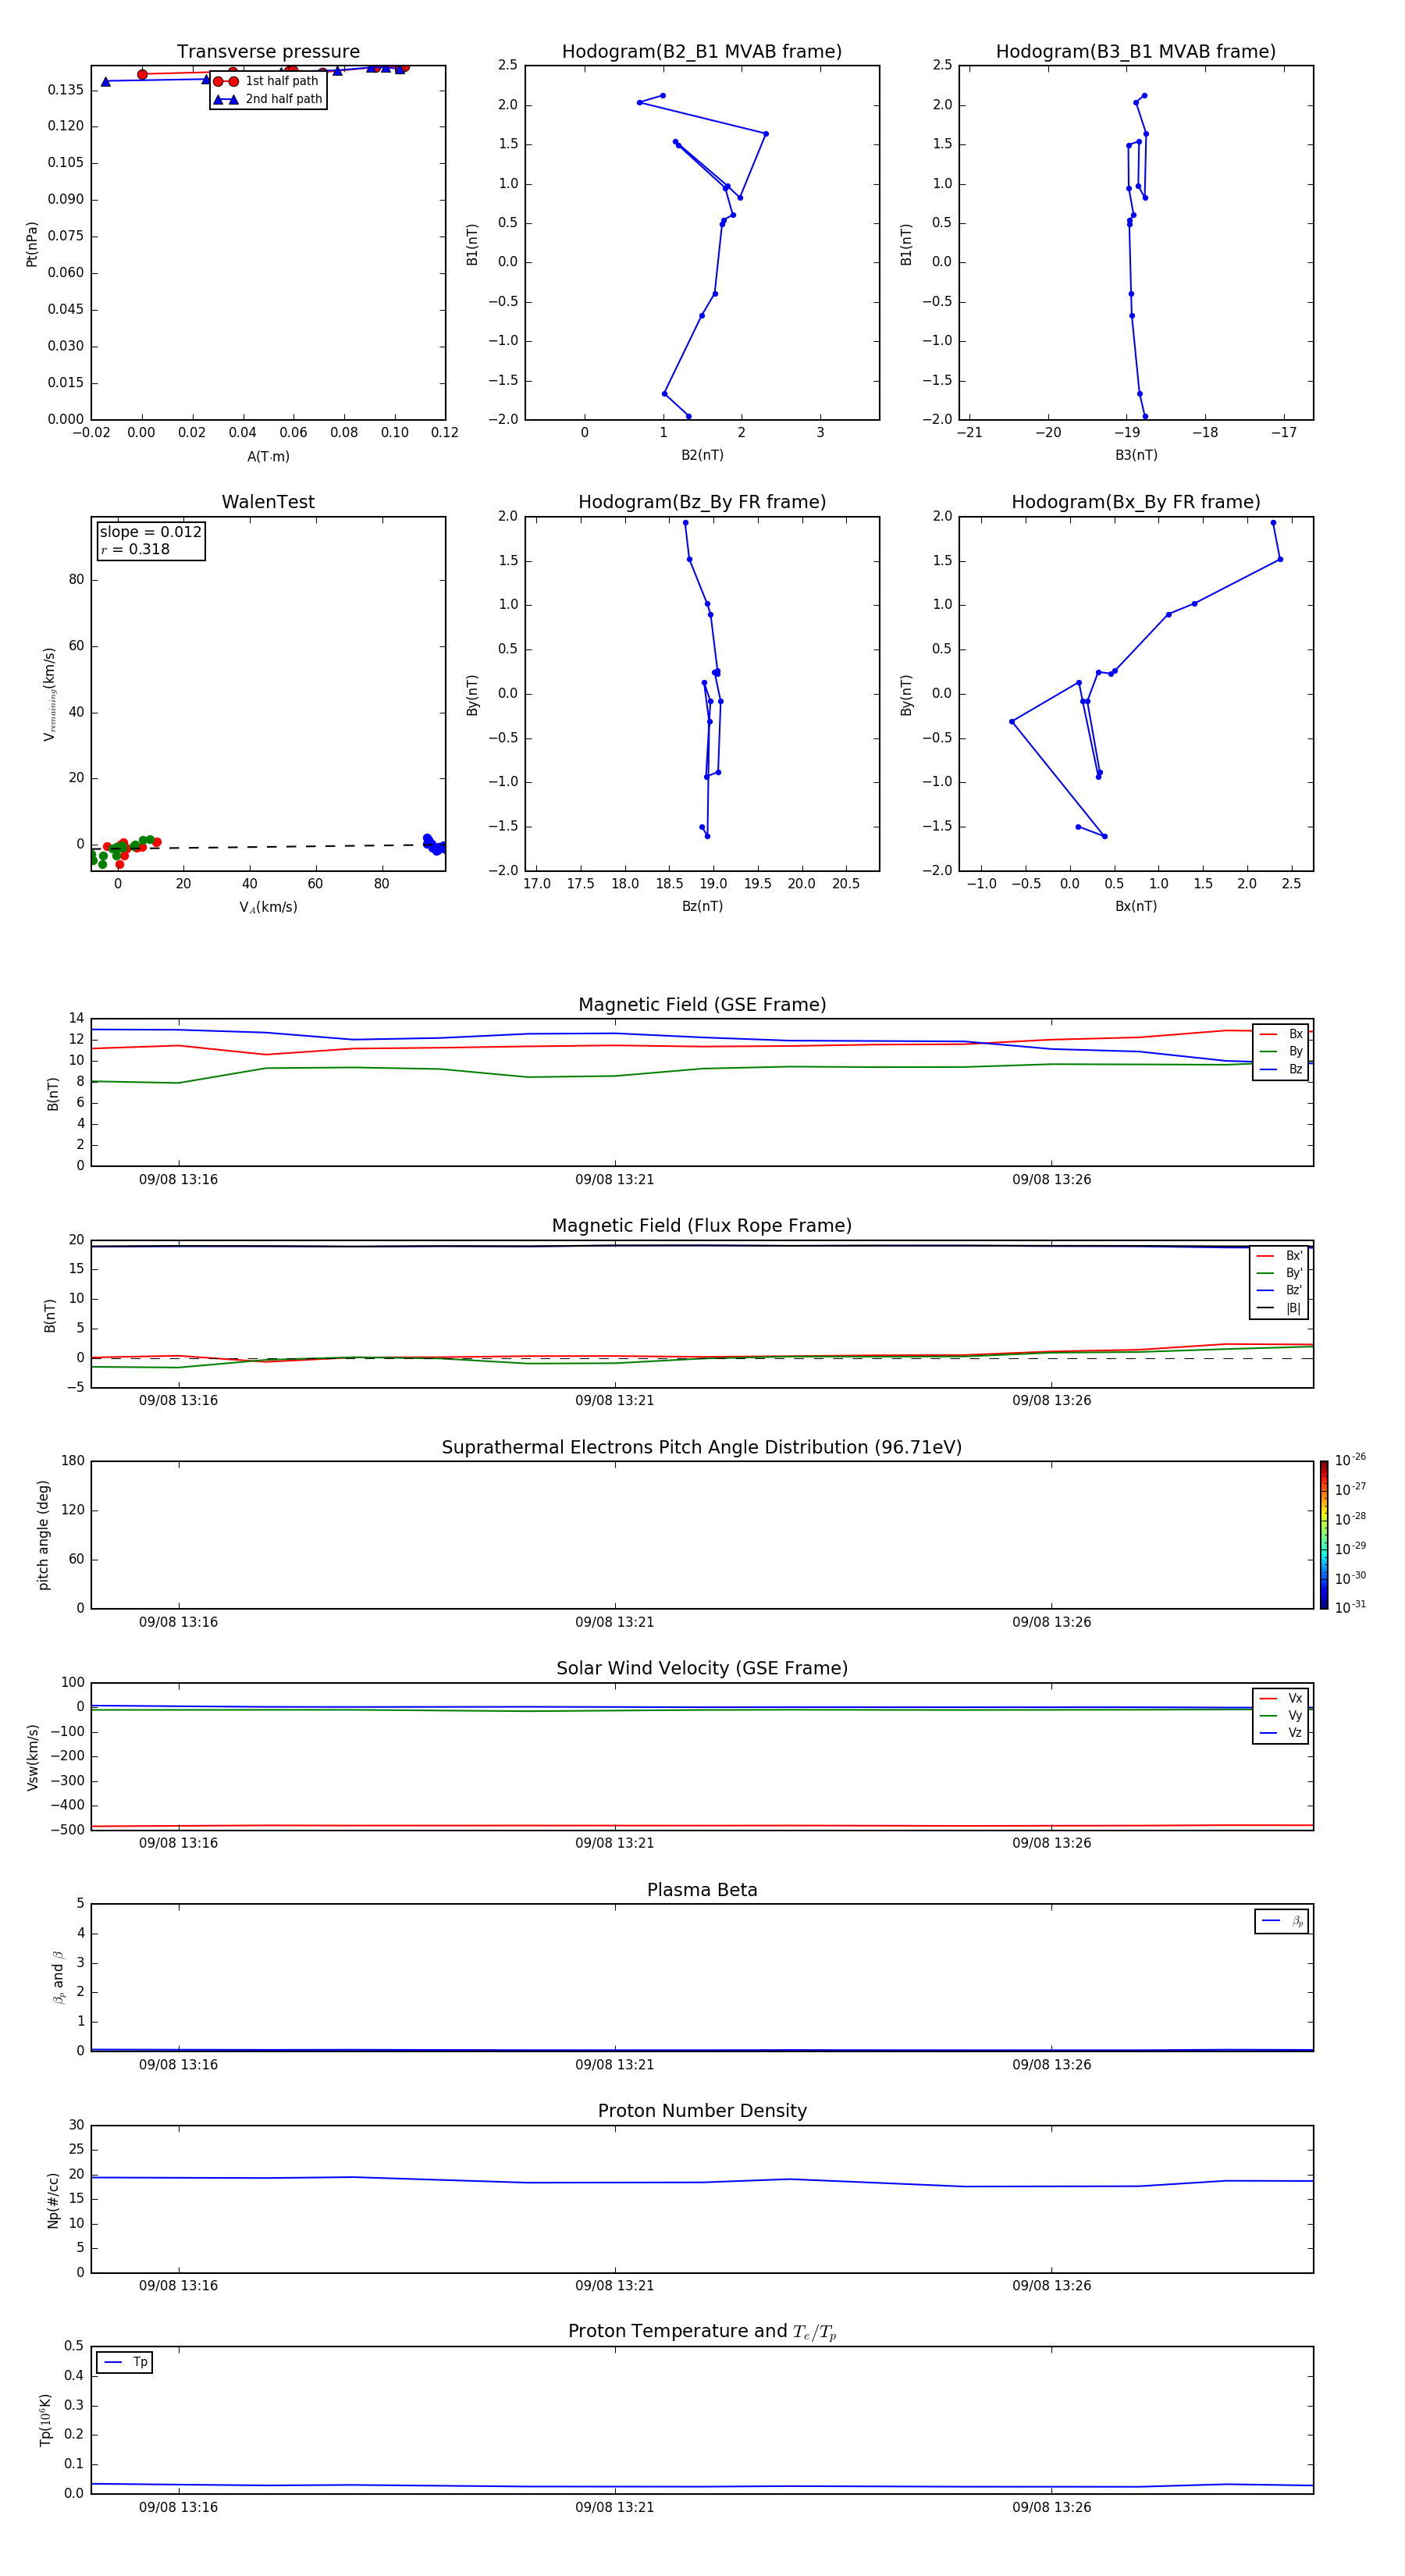Select the 'slope = 0.012' annotation
The width and height of the screenshot is (1405, 2576).
click(150, 532)
